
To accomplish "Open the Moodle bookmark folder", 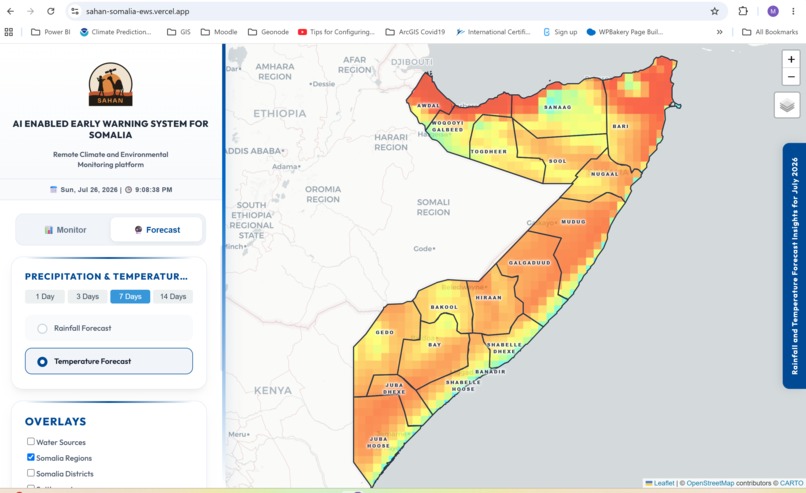I will click(x=219, y=32).
